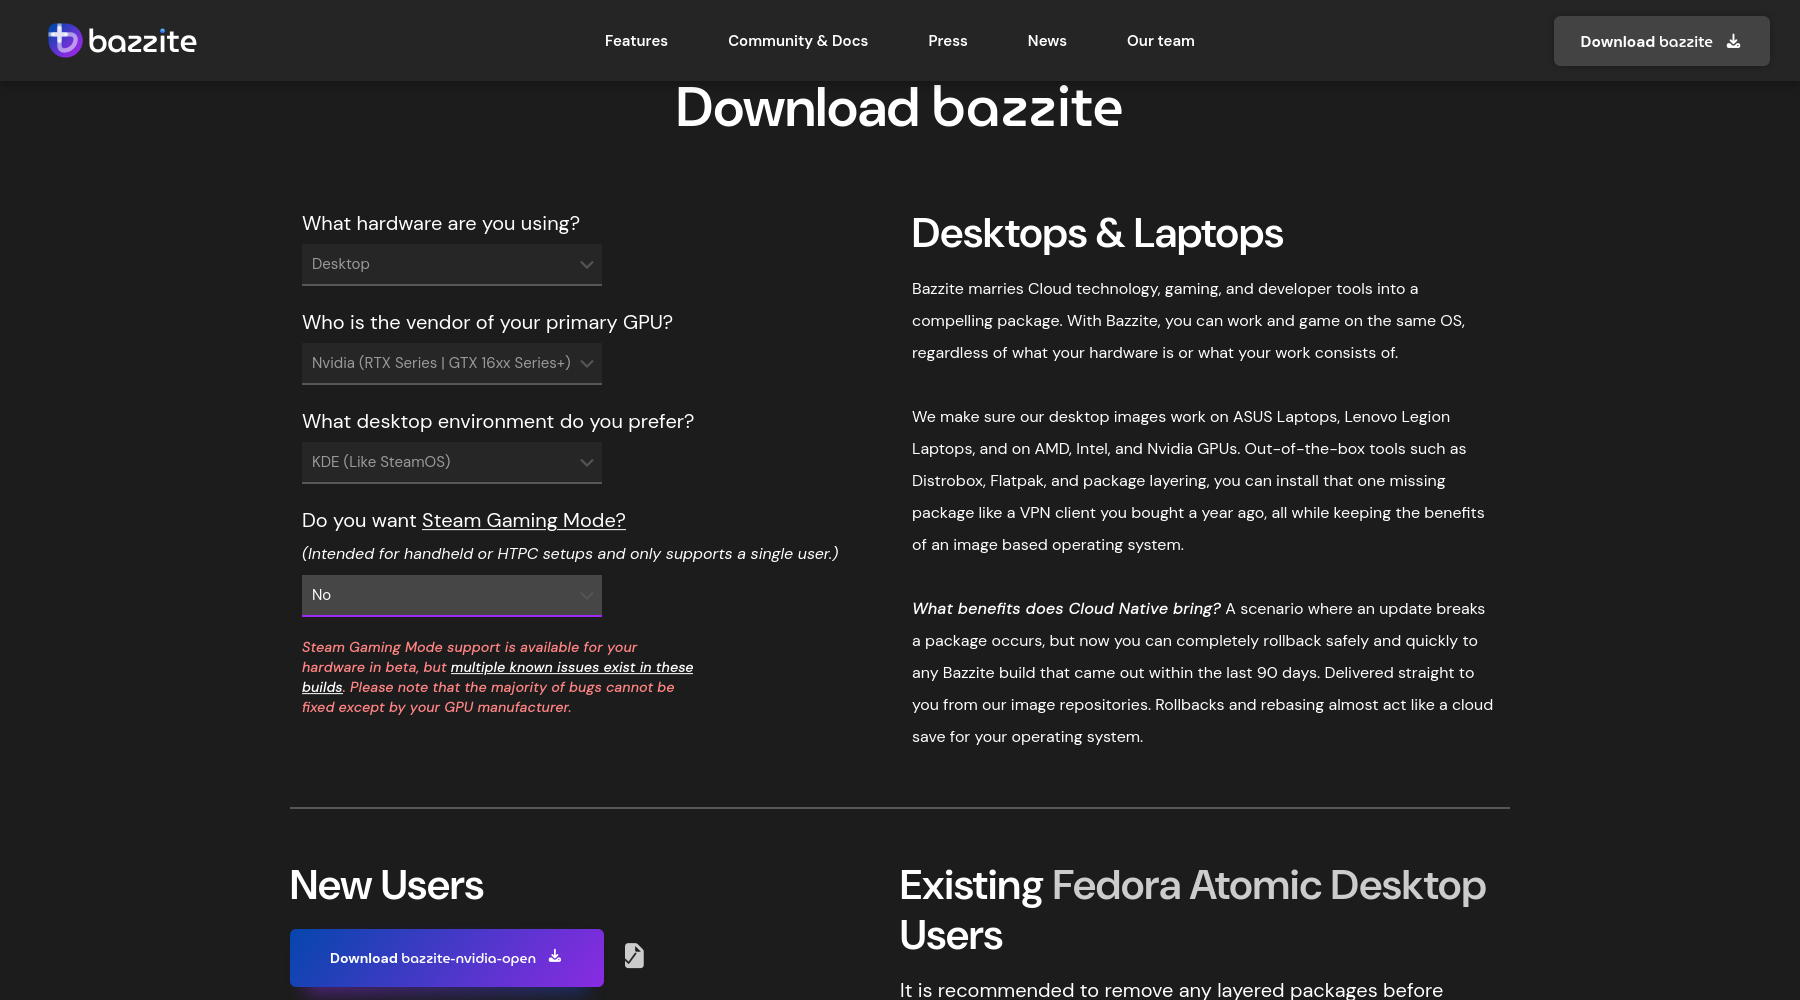Follow the Steam Gaming Mode? link
The image size is (1800, 1000).
tap(524, 520)
